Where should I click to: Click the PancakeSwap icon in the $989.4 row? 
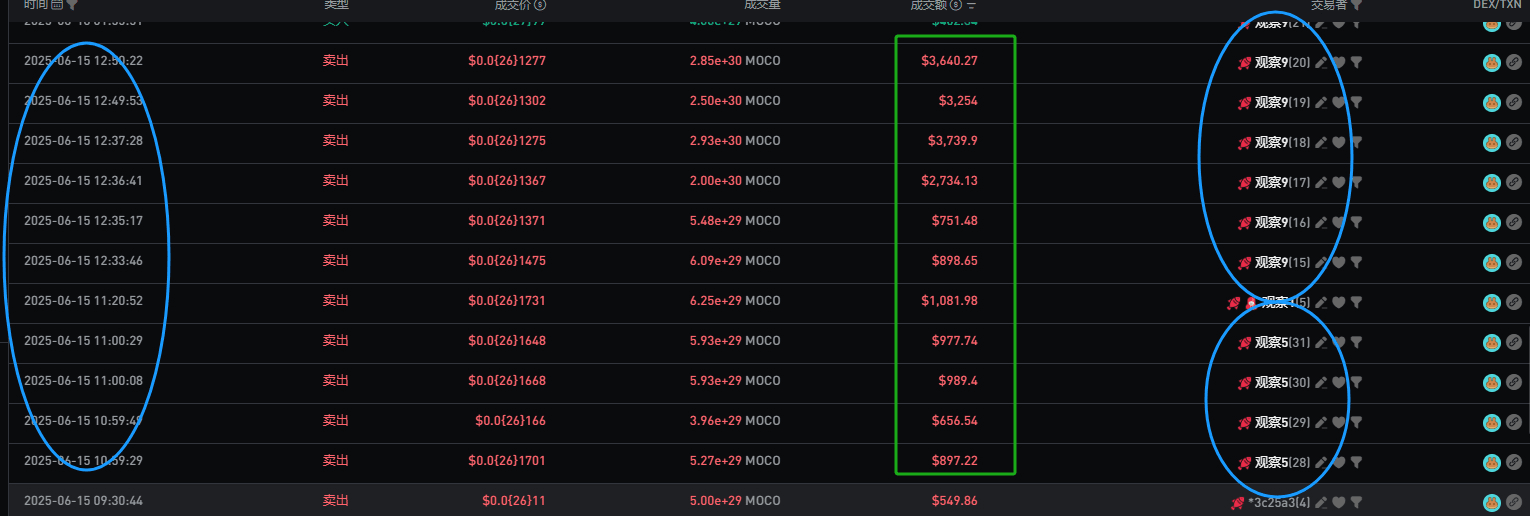tap(1491, 382)
